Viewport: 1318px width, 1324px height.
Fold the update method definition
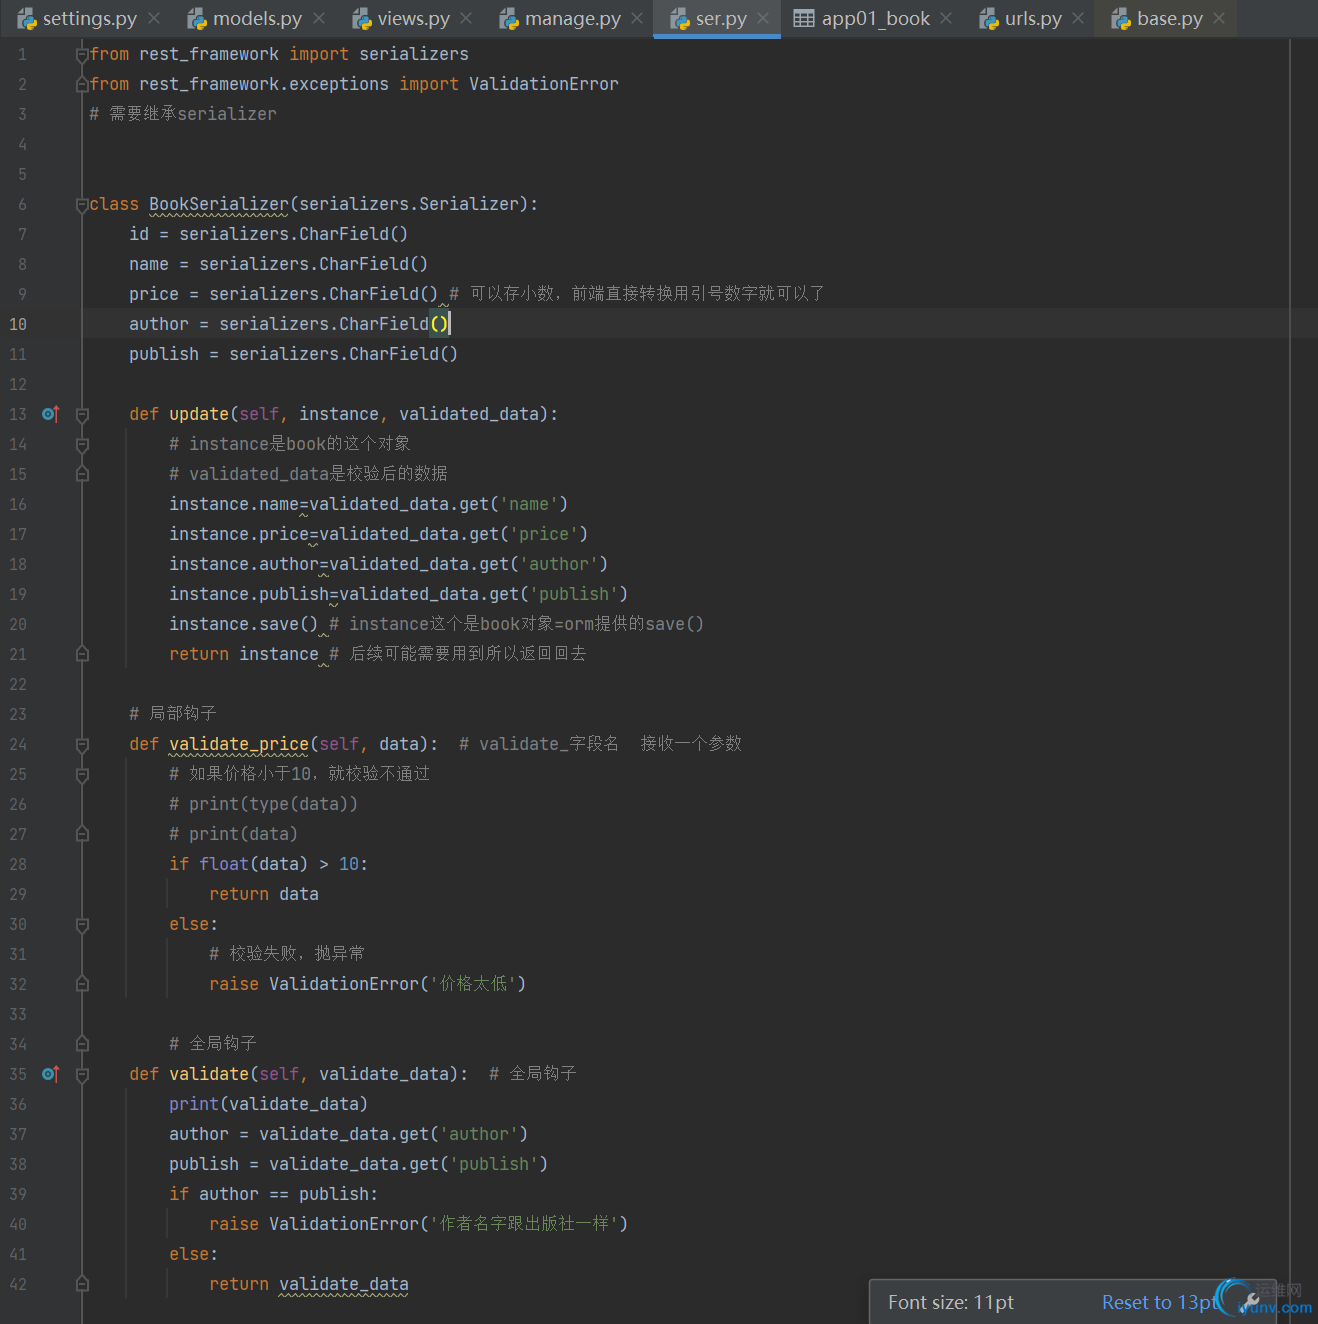point(82,415)
